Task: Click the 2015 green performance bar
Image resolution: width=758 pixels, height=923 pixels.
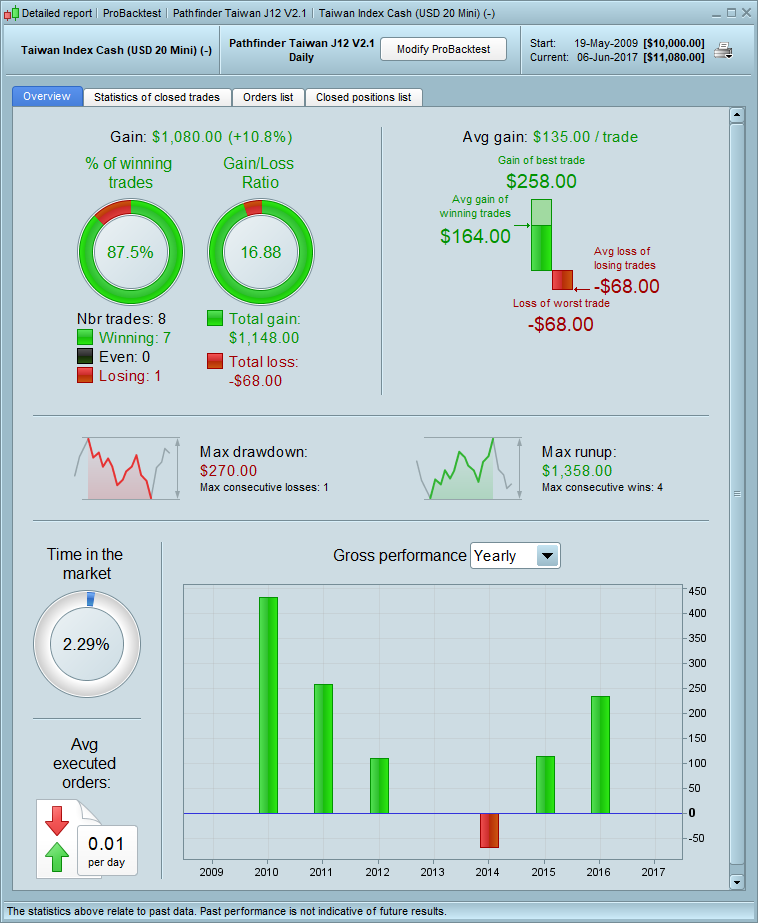Action: 545,785
